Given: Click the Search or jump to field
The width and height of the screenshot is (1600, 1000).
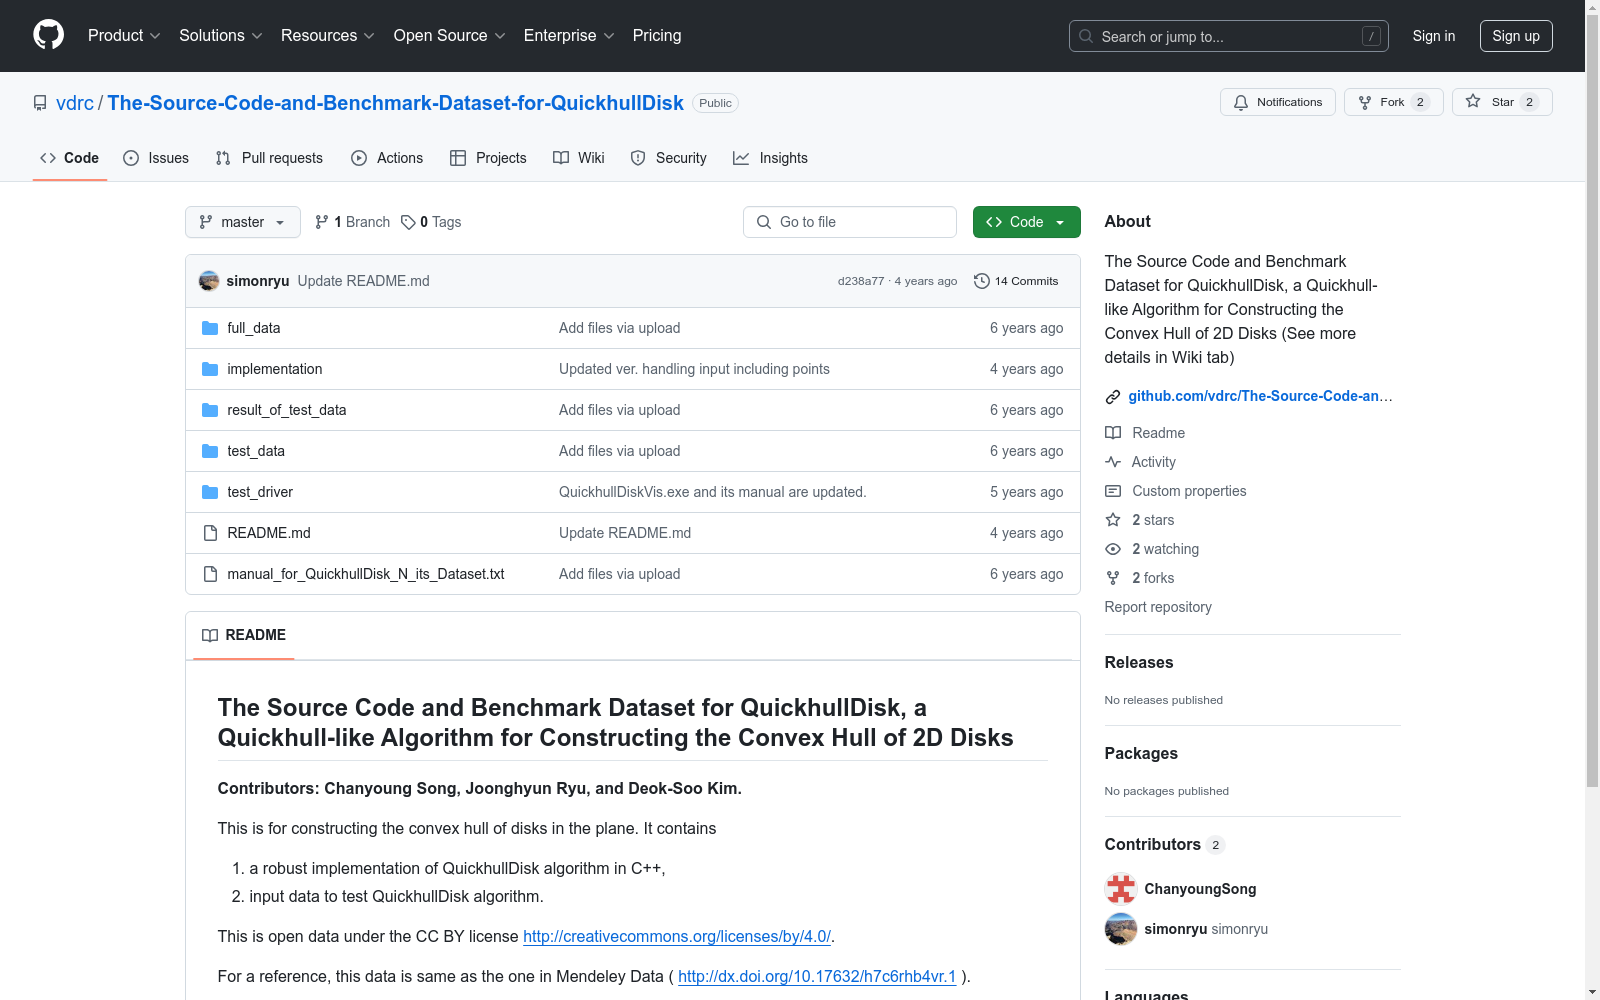Looking at the screenshot, I should 1229,36.
